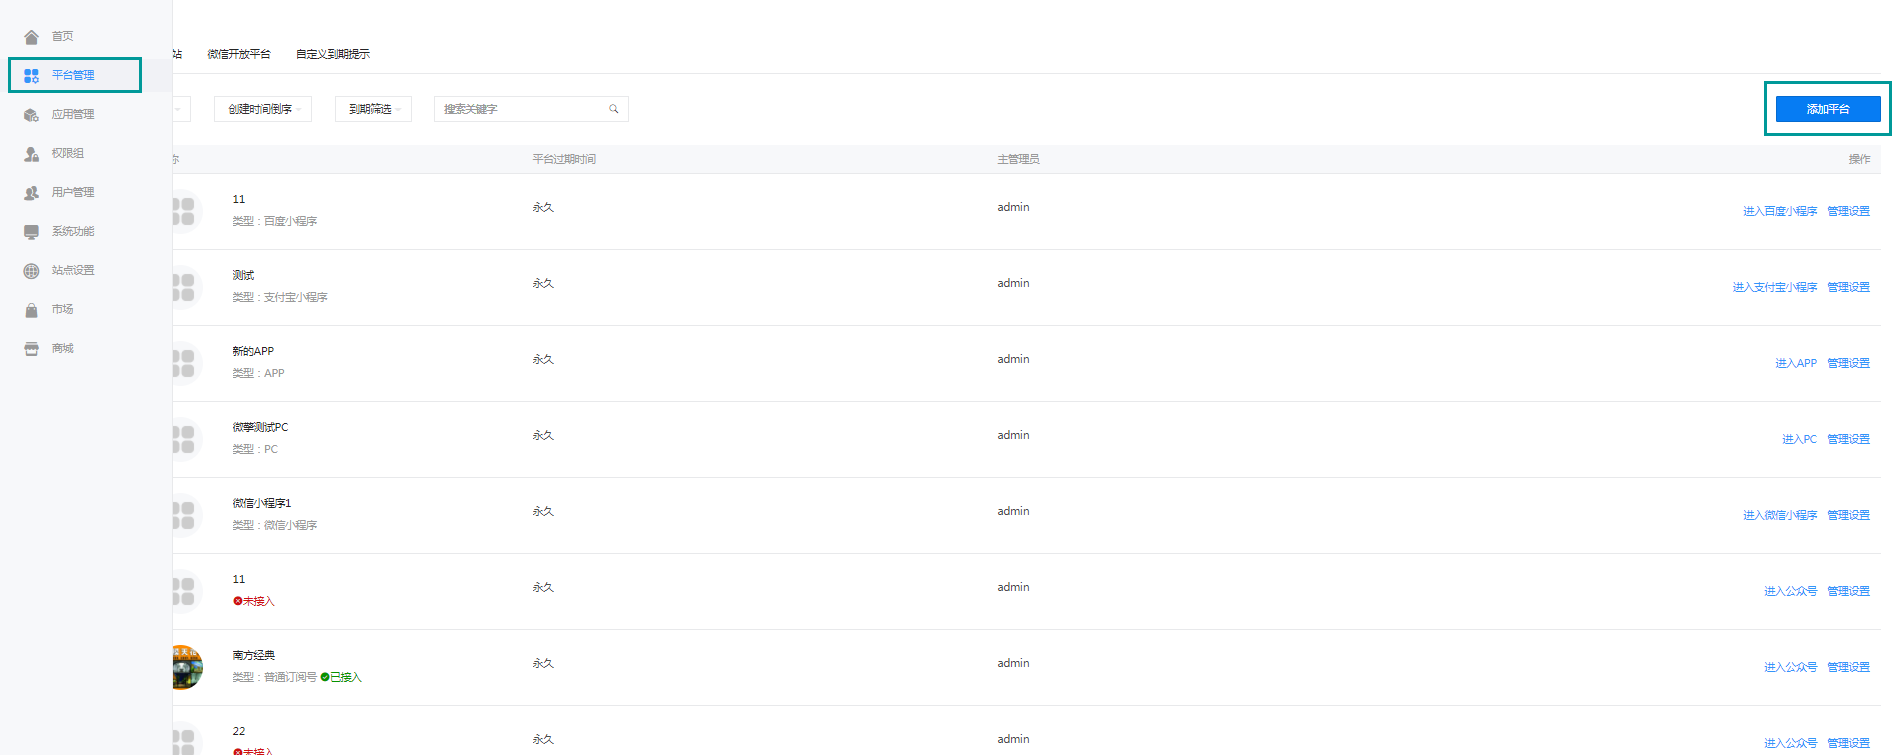
Task: Click the site settings globe icon
Action: click(x=31, y=271)
